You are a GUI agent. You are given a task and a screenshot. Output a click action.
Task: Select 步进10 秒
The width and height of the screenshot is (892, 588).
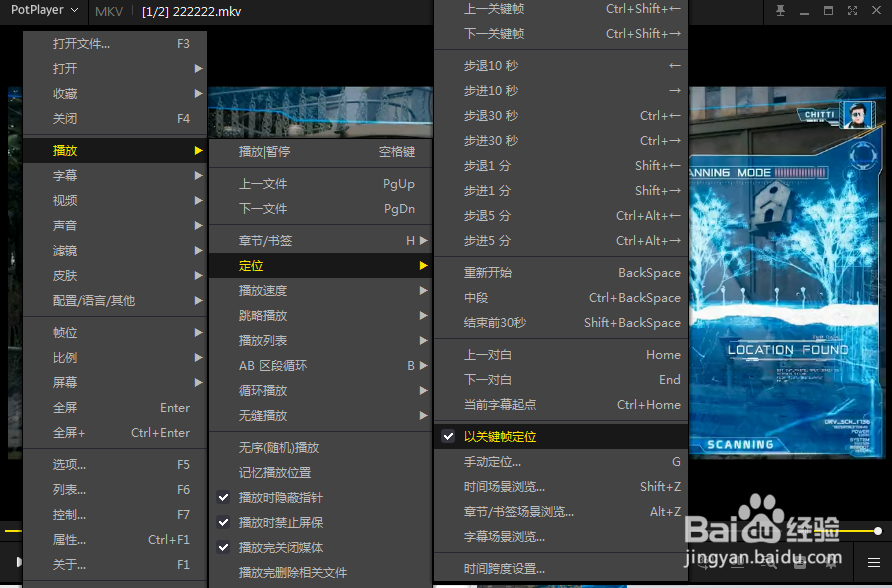561,91
